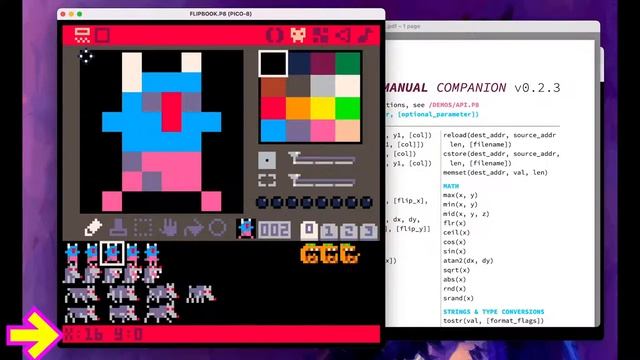Toggle the rightmost sprite flag circle
This screenshot has height=360, width=640.
367,202
